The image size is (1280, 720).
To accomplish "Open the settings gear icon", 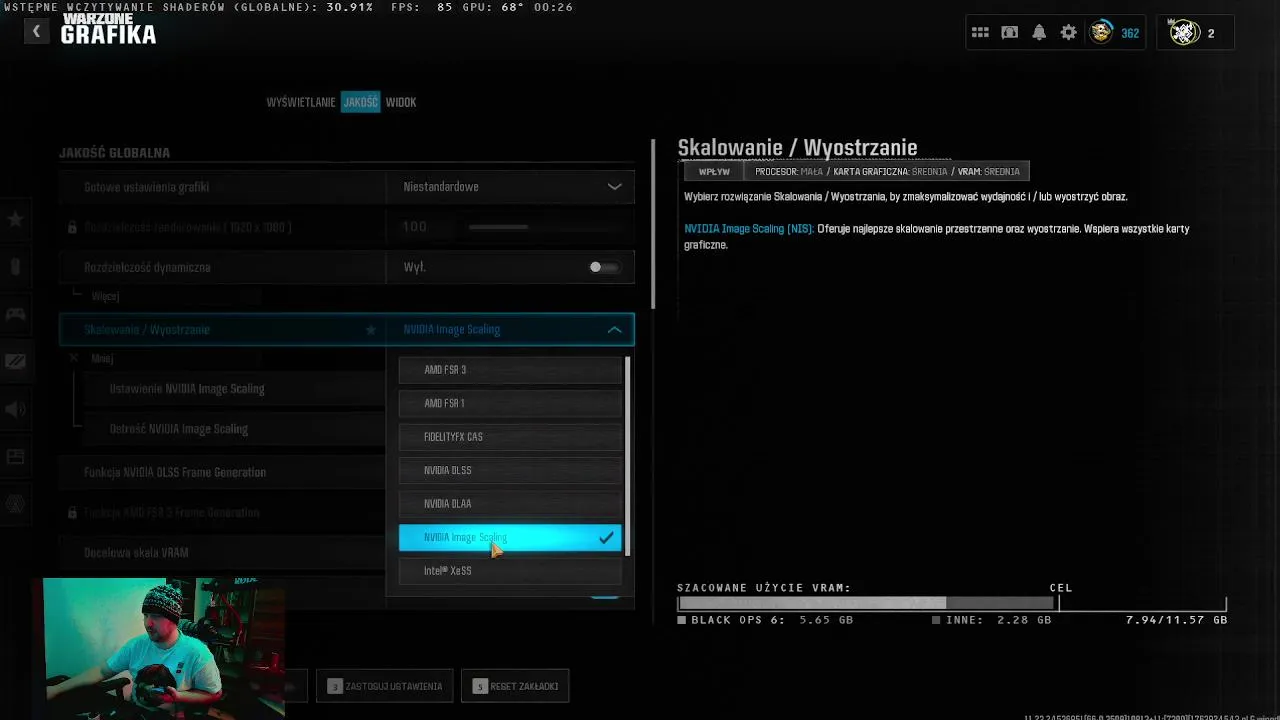I will pyautogui.click(x=1068, y=33).
